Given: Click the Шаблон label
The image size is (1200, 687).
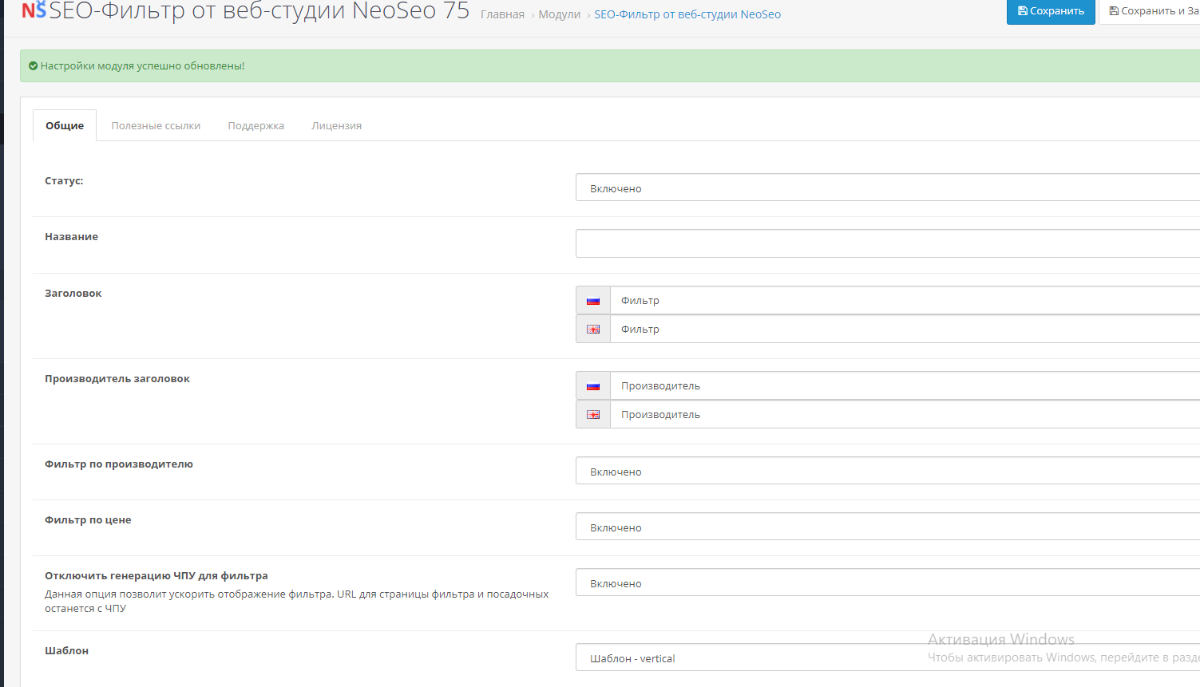Looking at the screenshot, I should pos(67,651).
